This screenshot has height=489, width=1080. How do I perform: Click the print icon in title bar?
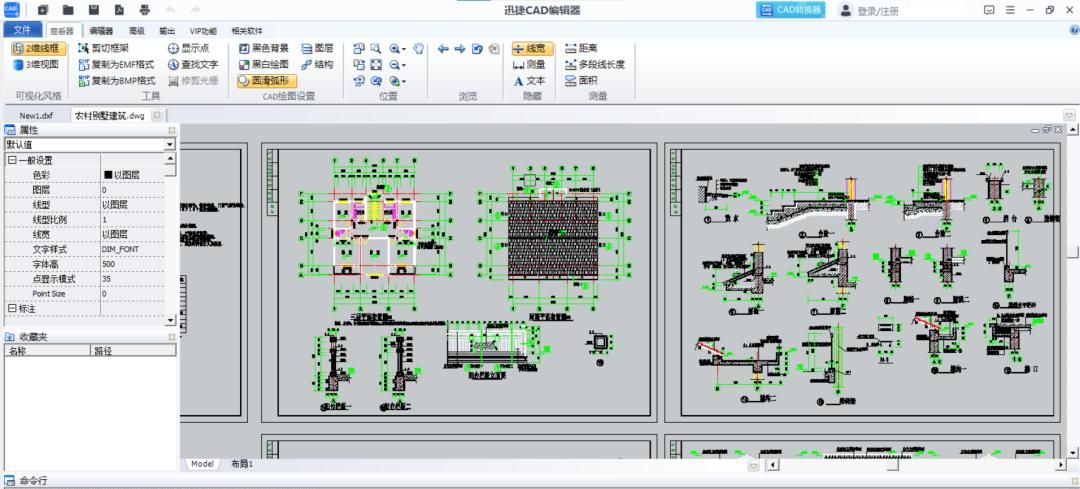coord(145,10)
